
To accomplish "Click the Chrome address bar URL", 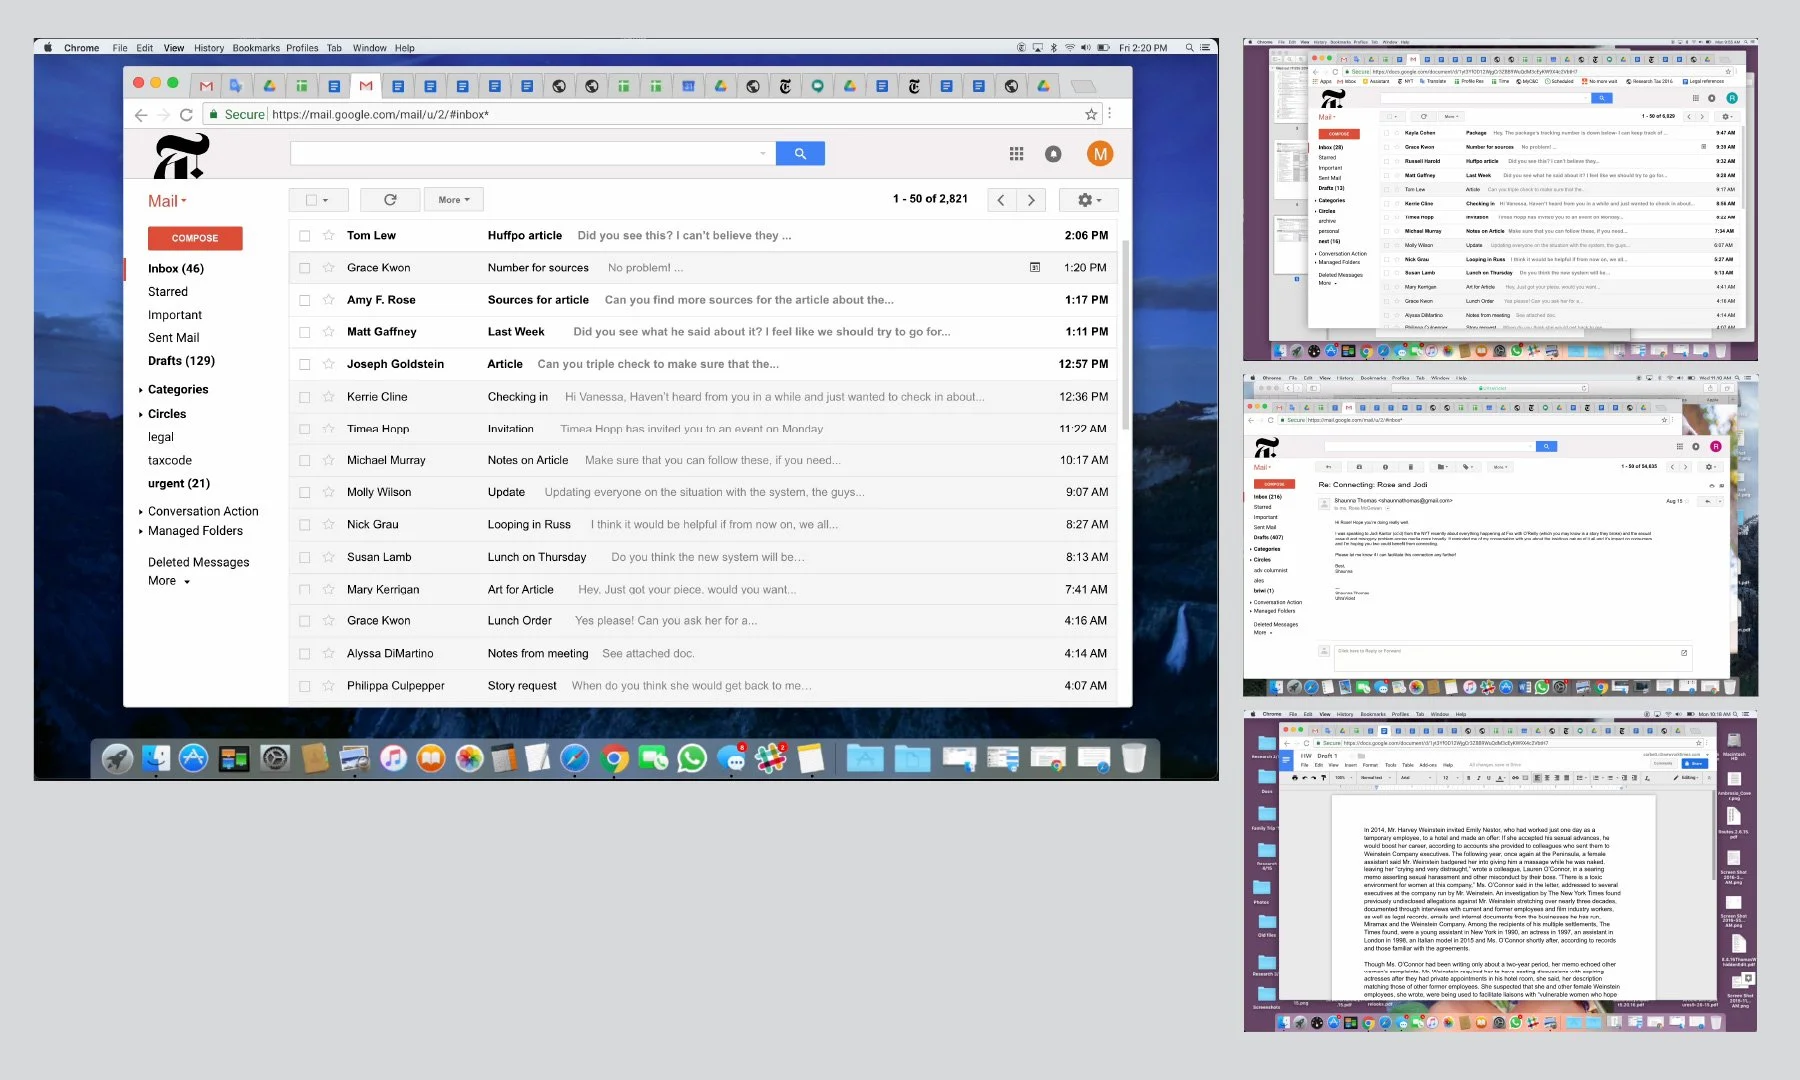I will [x=380, y=114].
